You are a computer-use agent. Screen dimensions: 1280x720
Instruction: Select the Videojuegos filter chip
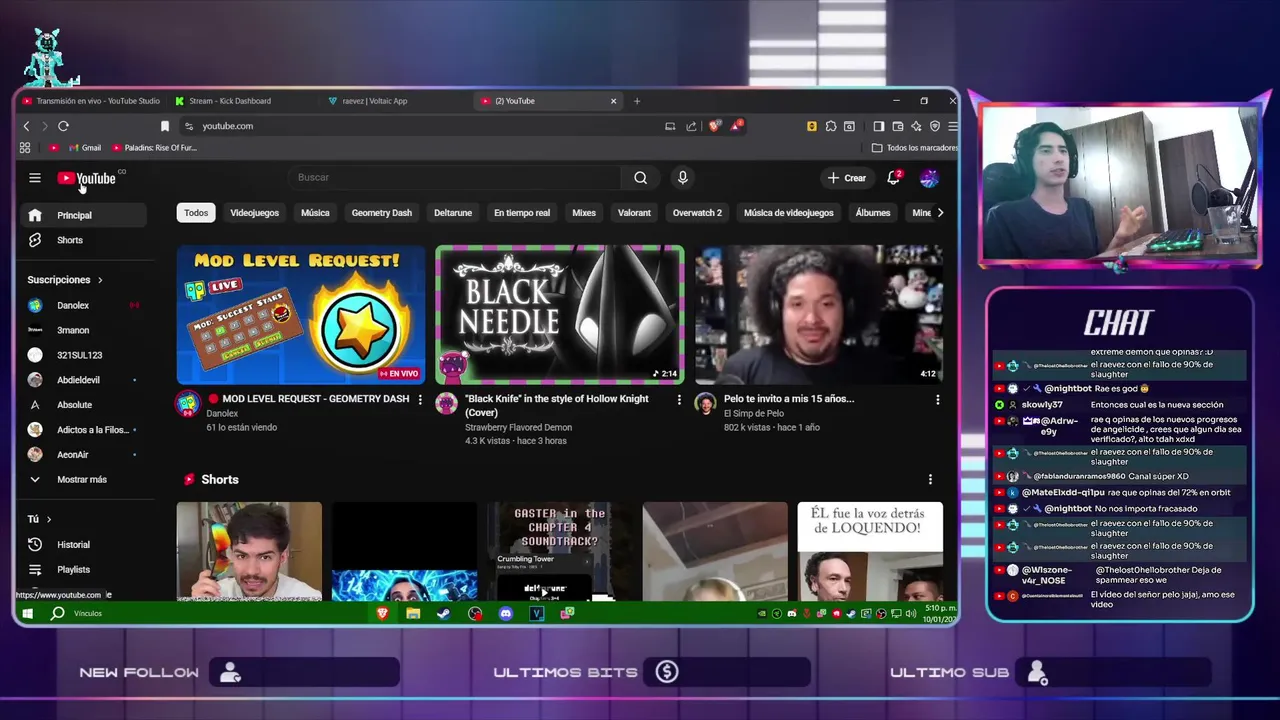[255, 213]
